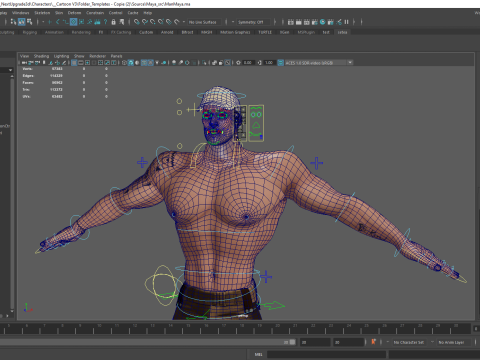Open the snap options arrow before No Live Surface

184,22
